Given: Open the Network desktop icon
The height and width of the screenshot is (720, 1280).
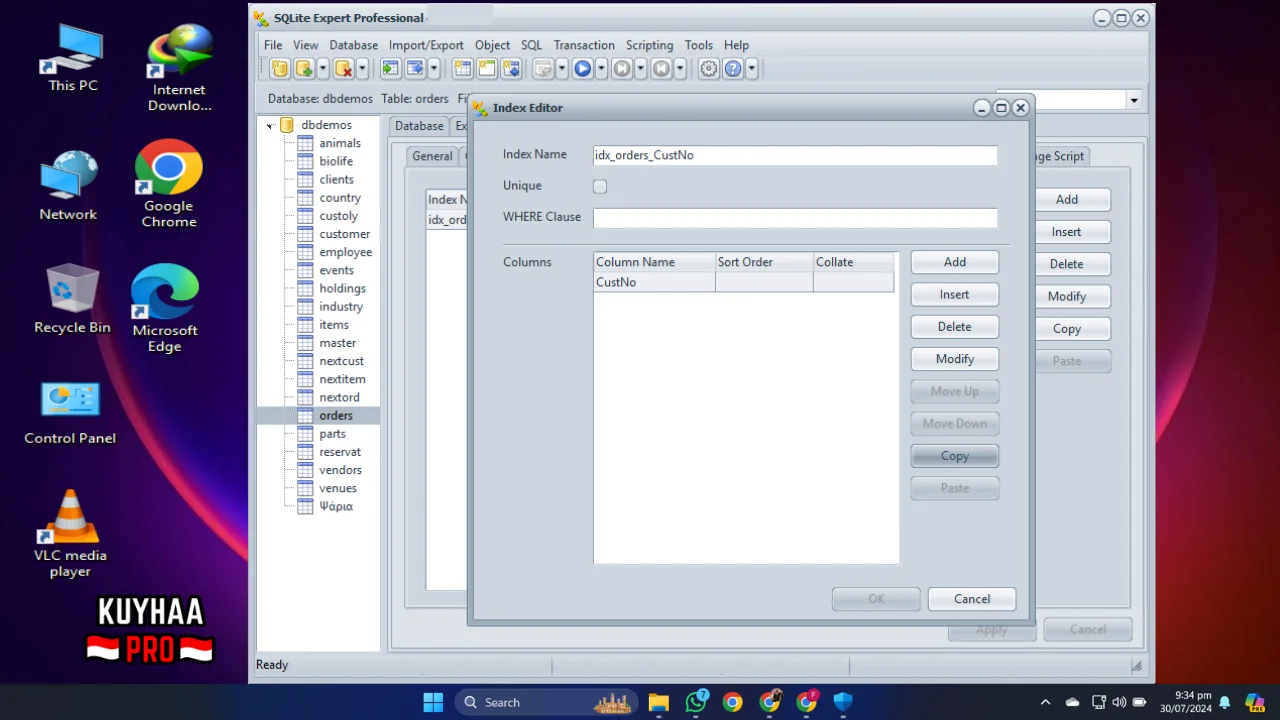Looking at the screenshot, I should (x=68, y=185).
